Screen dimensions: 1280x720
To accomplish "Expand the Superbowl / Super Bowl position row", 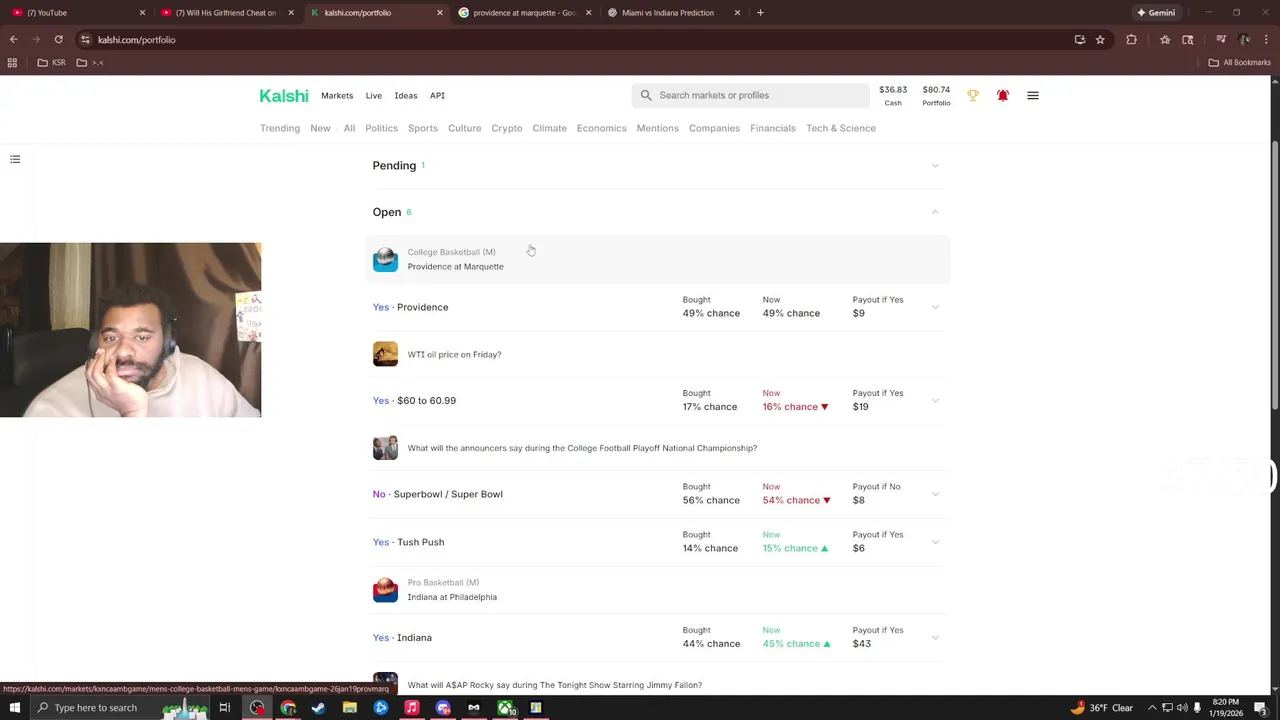I will pos(935,494).
